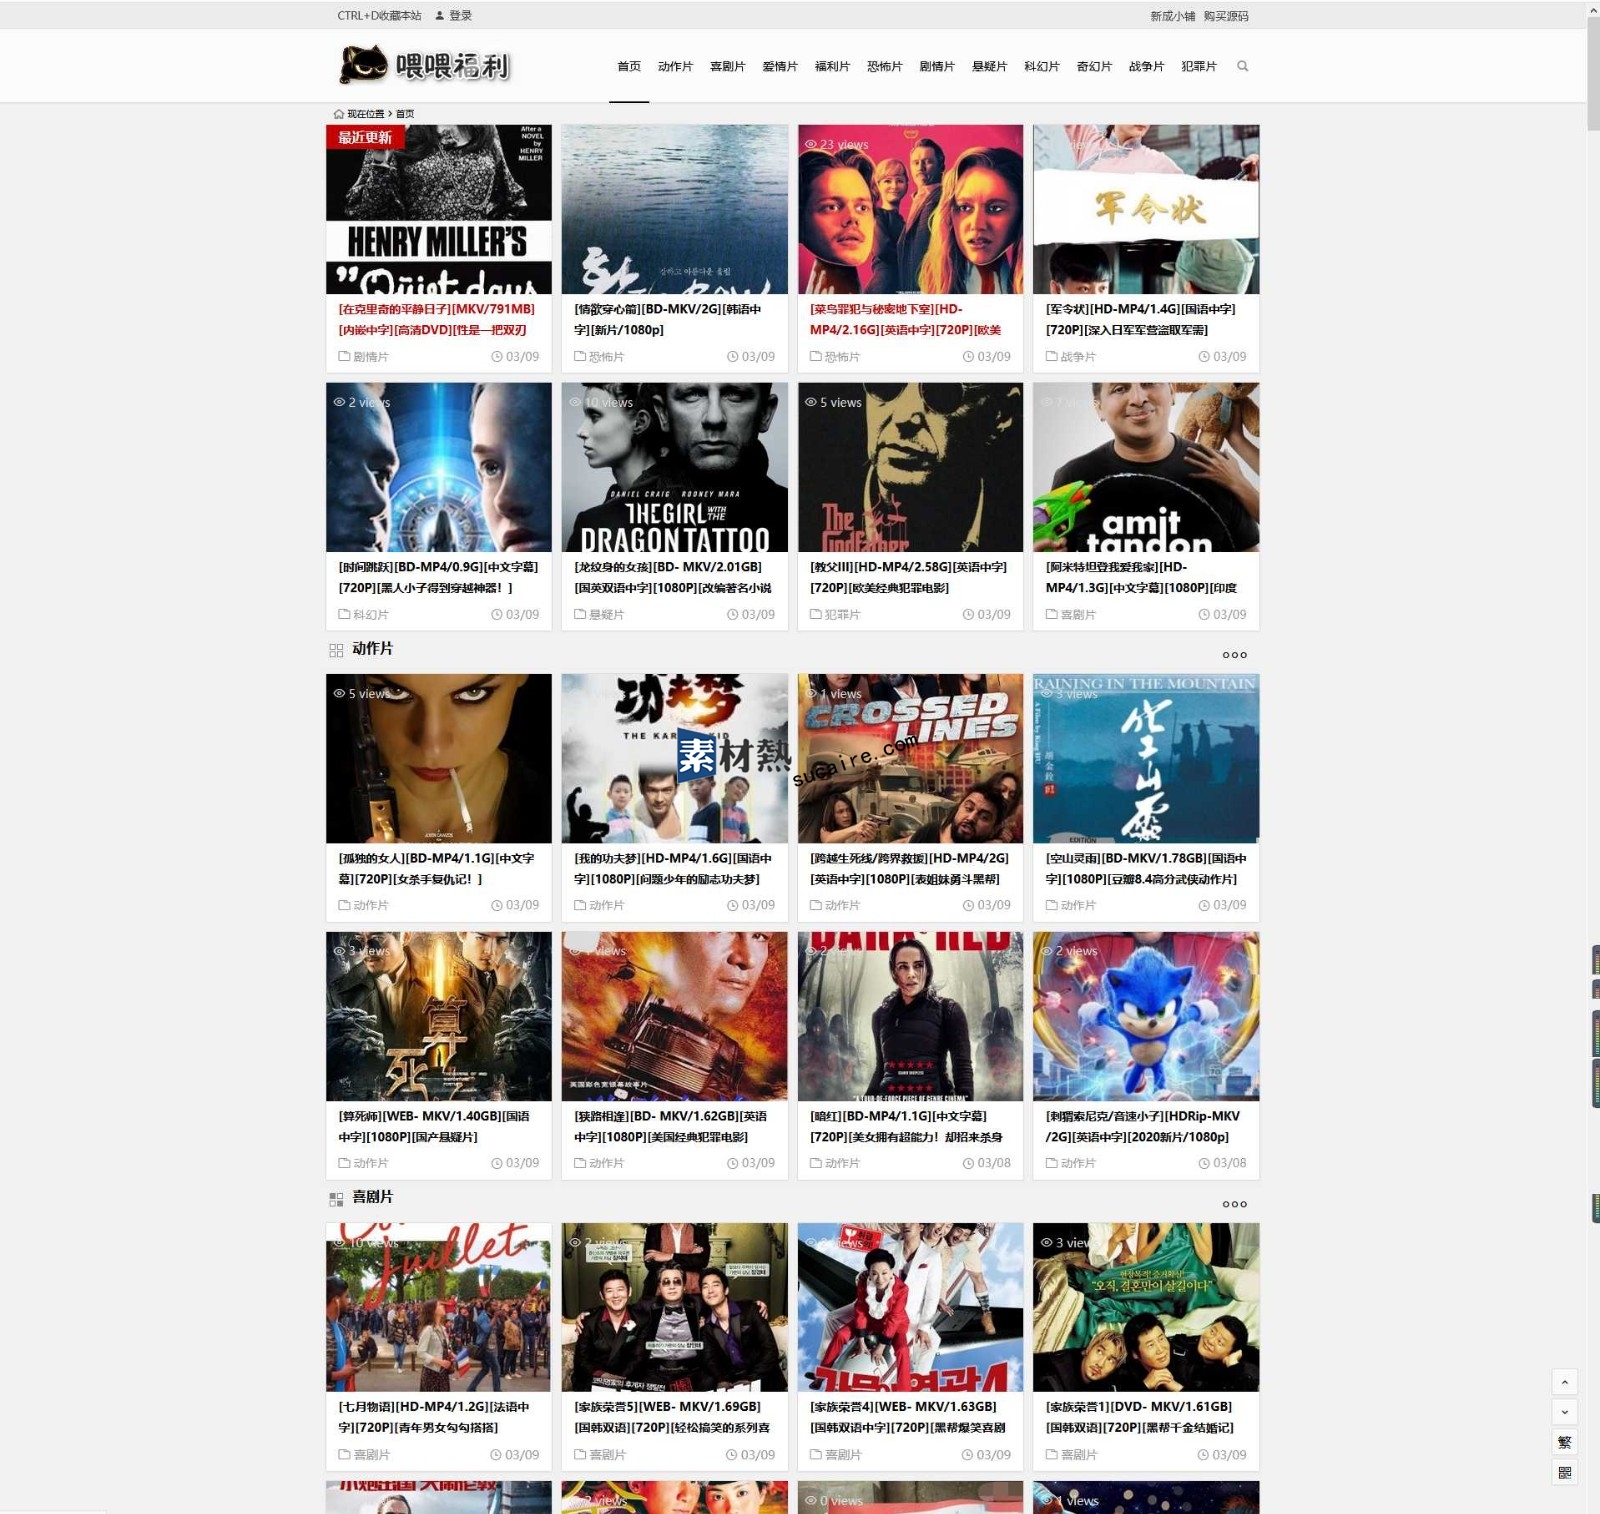The width and height of the screenshot is (1600, 1514).
Task: Click Sonic the Hedgehog poster thumbnail
Action: 1146,1016
